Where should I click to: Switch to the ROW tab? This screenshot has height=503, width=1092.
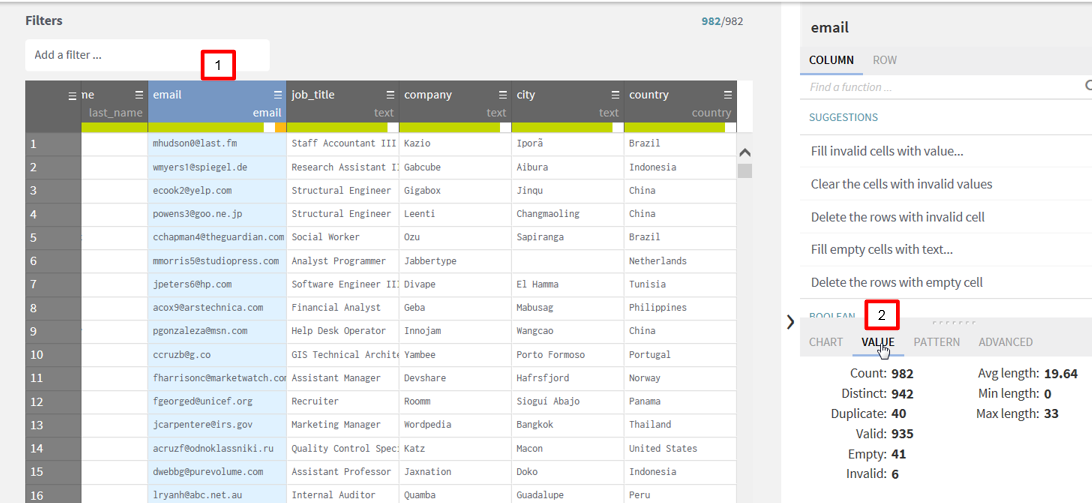(x=884, y=60)
